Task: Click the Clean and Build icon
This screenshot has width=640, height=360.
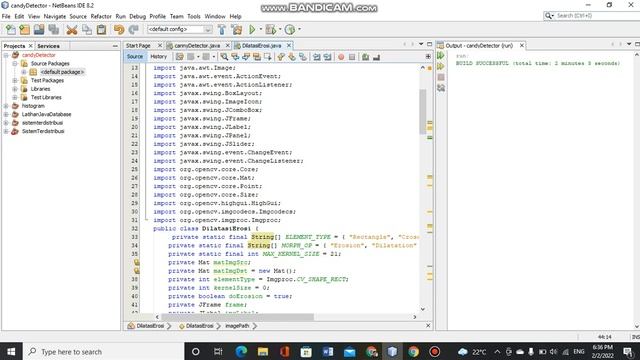Action: point(236,29)
